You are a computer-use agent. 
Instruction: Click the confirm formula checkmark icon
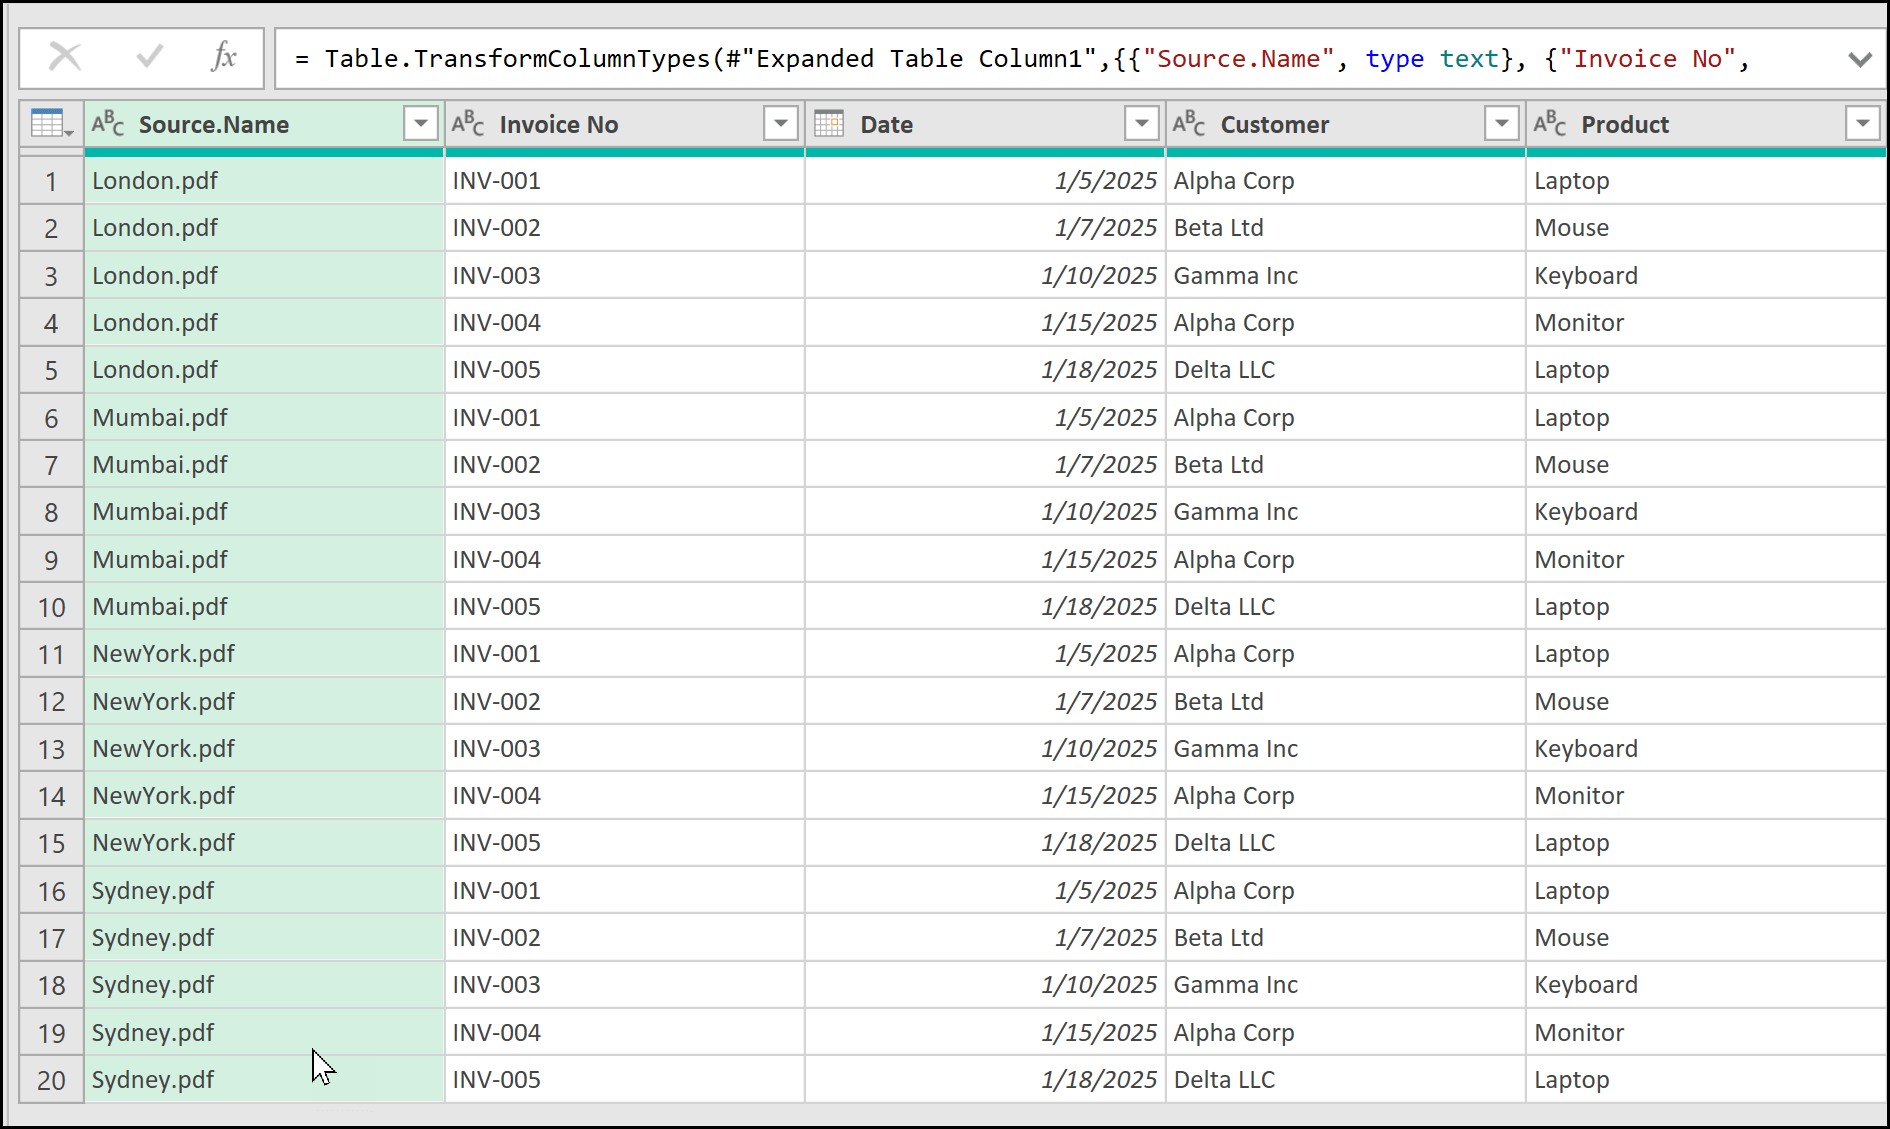click(x=149, y=57)
